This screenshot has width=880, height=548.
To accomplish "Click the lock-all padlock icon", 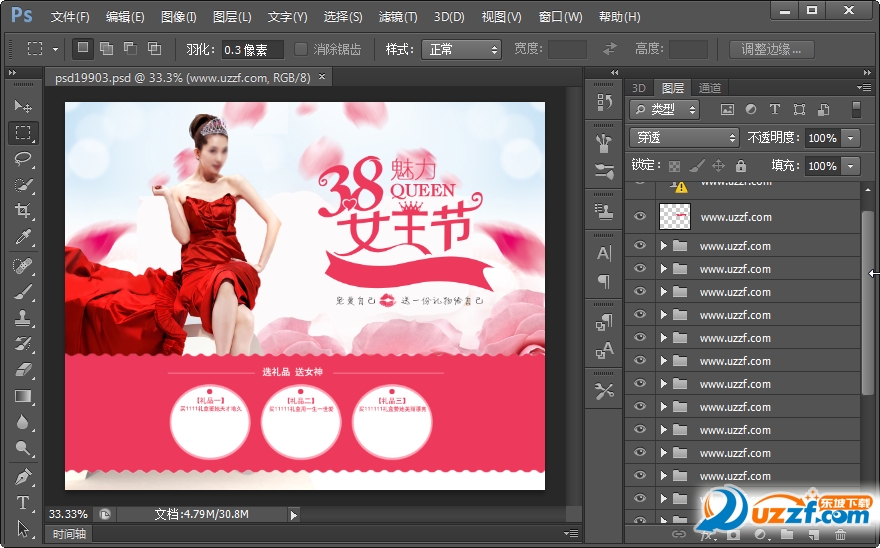I will tap(740, 166).
